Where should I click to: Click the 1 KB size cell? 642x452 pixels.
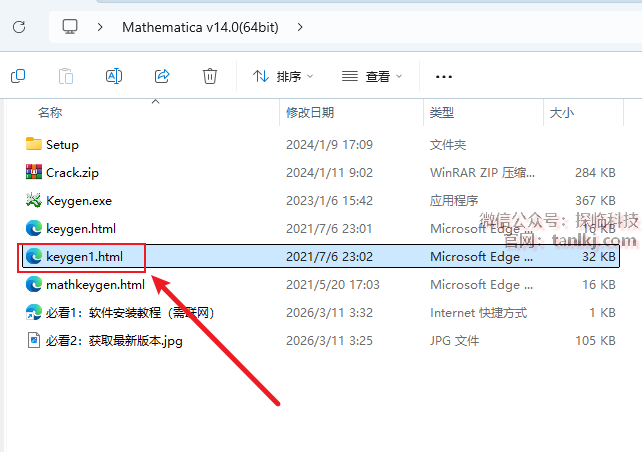tap(602, 313)
